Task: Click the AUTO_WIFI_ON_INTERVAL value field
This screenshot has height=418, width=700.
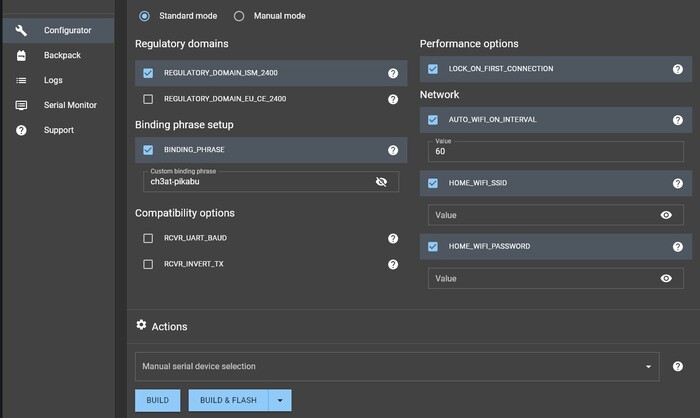Action: pyautogui.click(x=555, y=151)
